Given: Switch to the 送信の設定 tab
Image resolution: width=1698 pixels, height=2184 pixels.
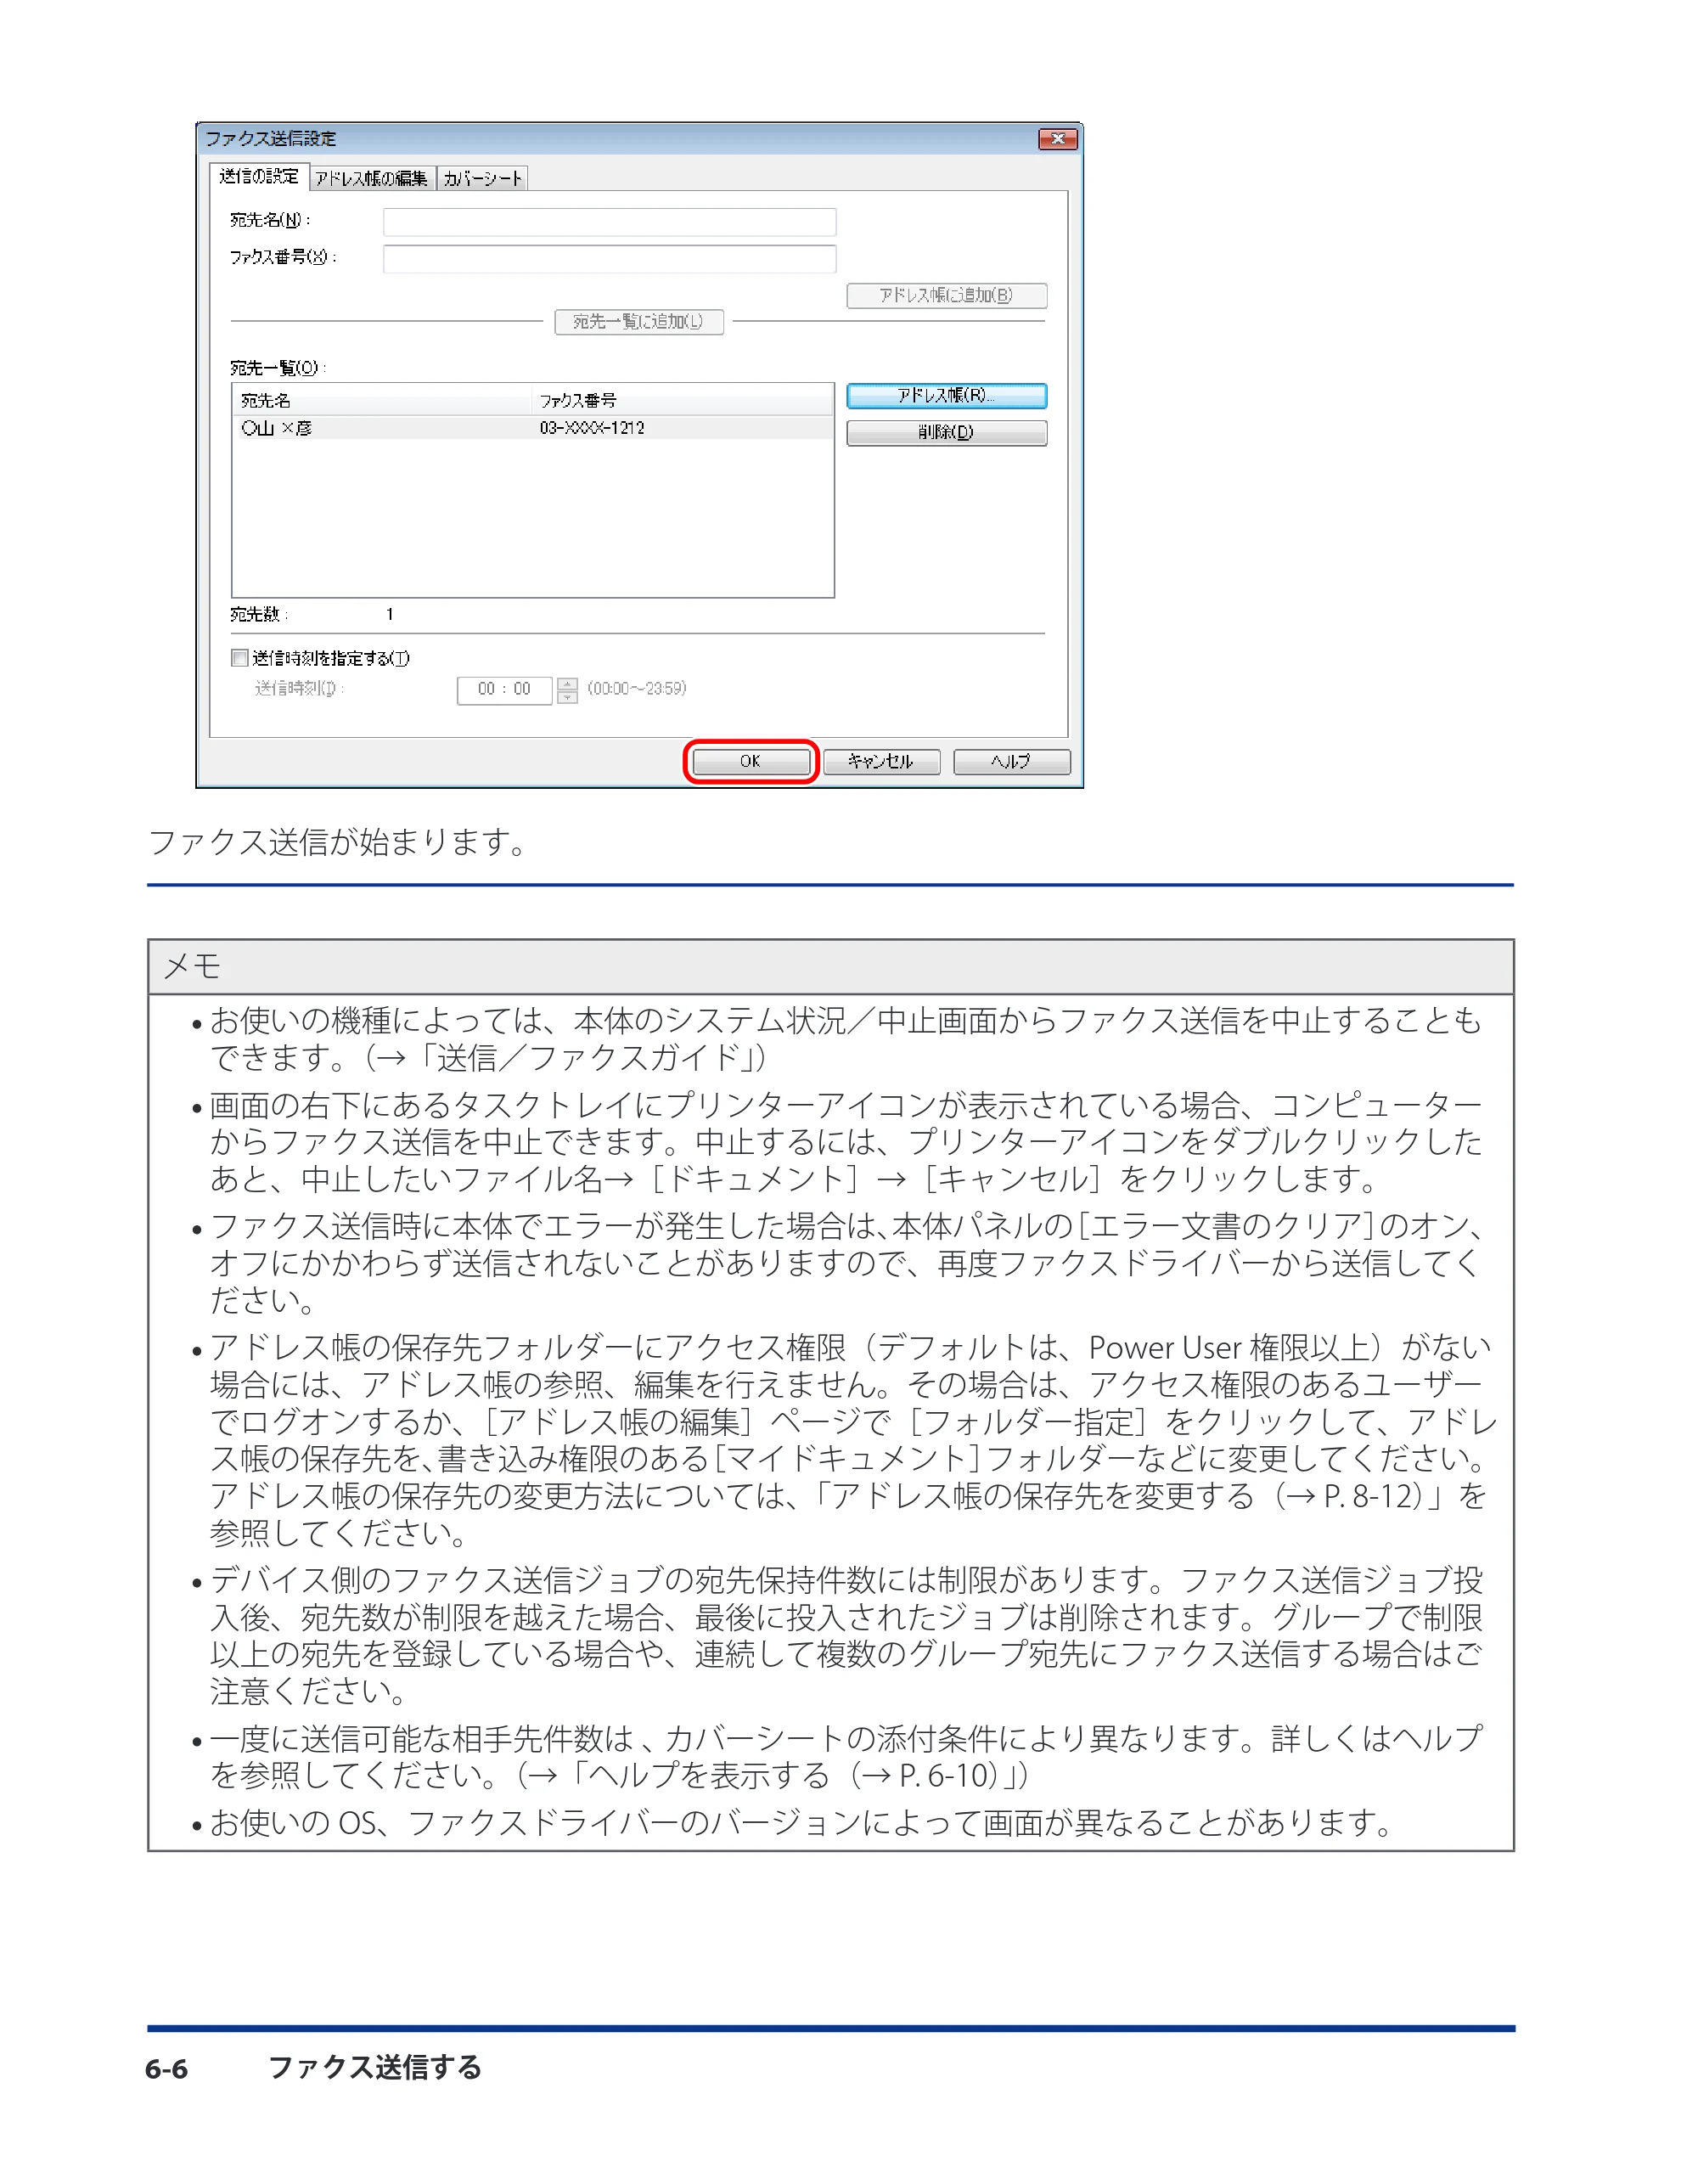Looking at the screenshot, I should [x=258, y=176].
